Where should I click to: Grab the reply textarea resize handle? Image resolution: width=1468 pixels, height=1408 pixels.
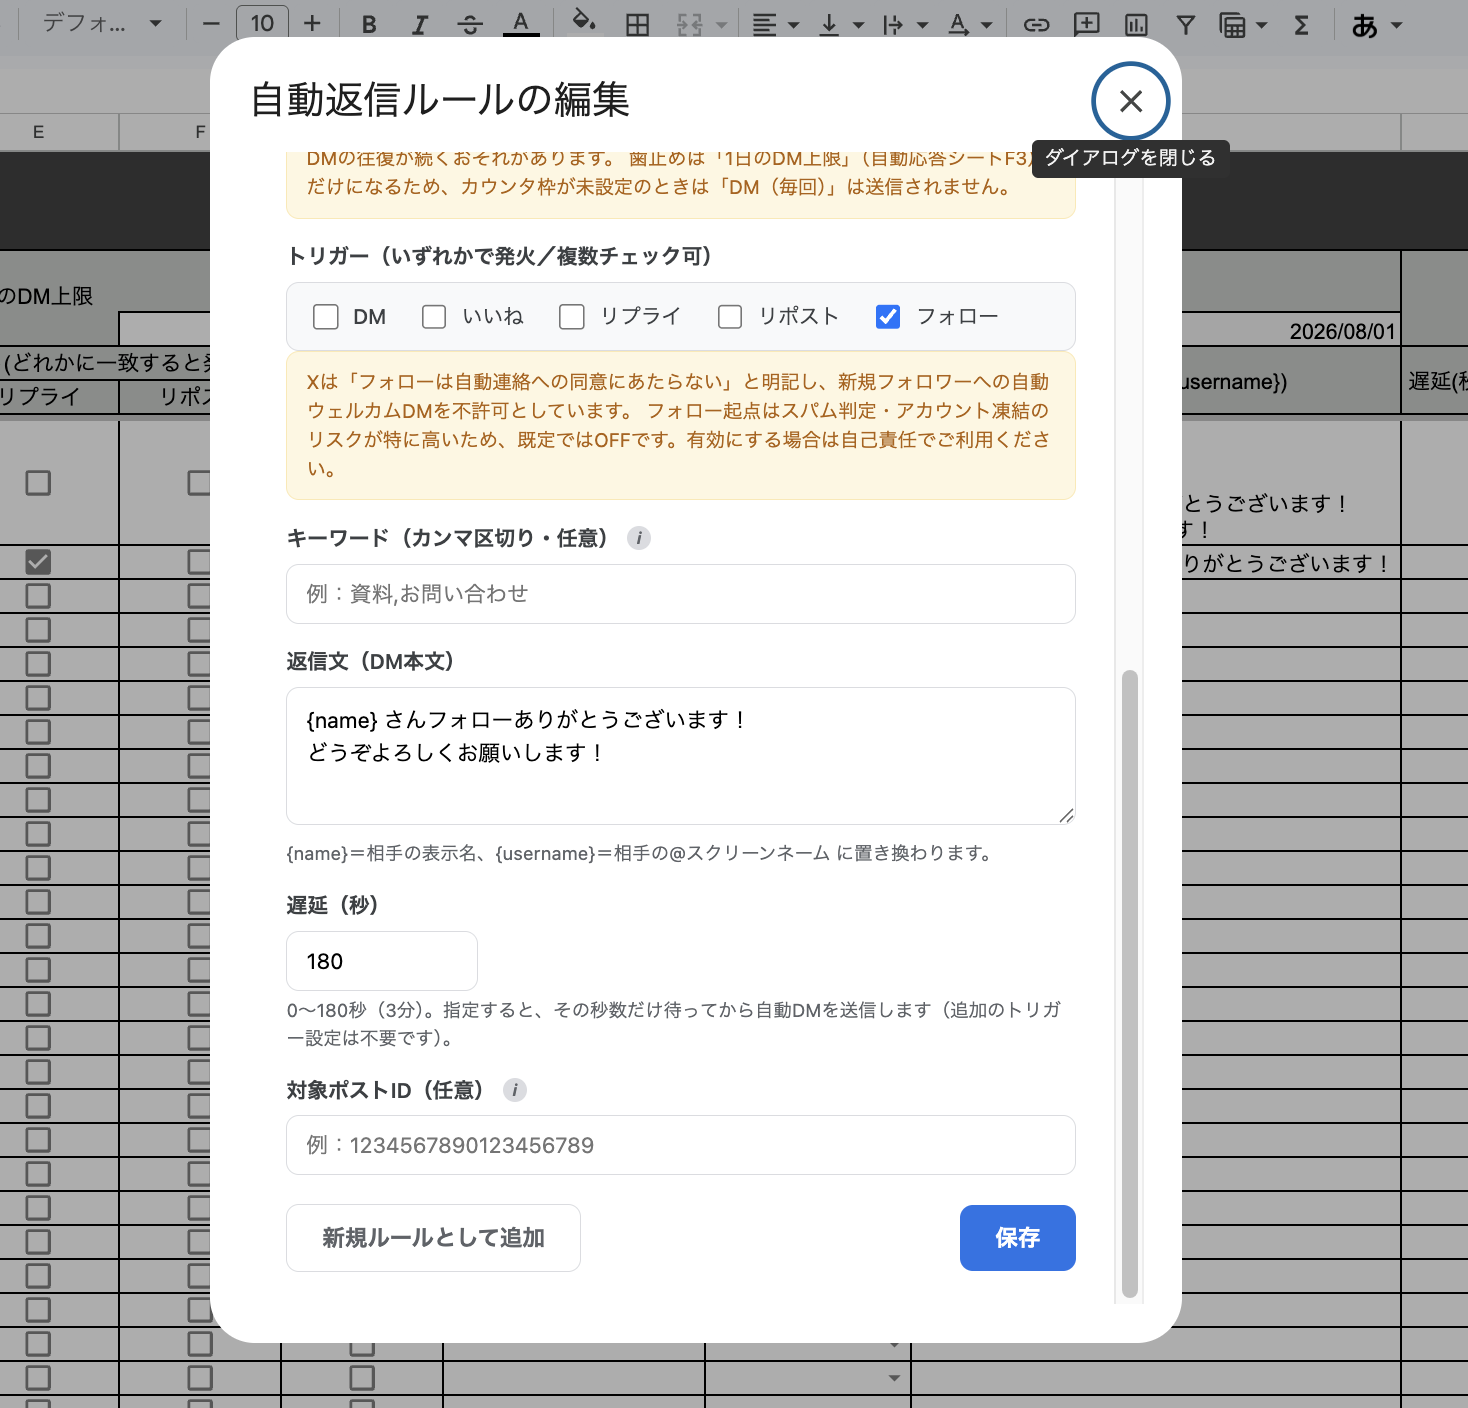coord(1066,815)
